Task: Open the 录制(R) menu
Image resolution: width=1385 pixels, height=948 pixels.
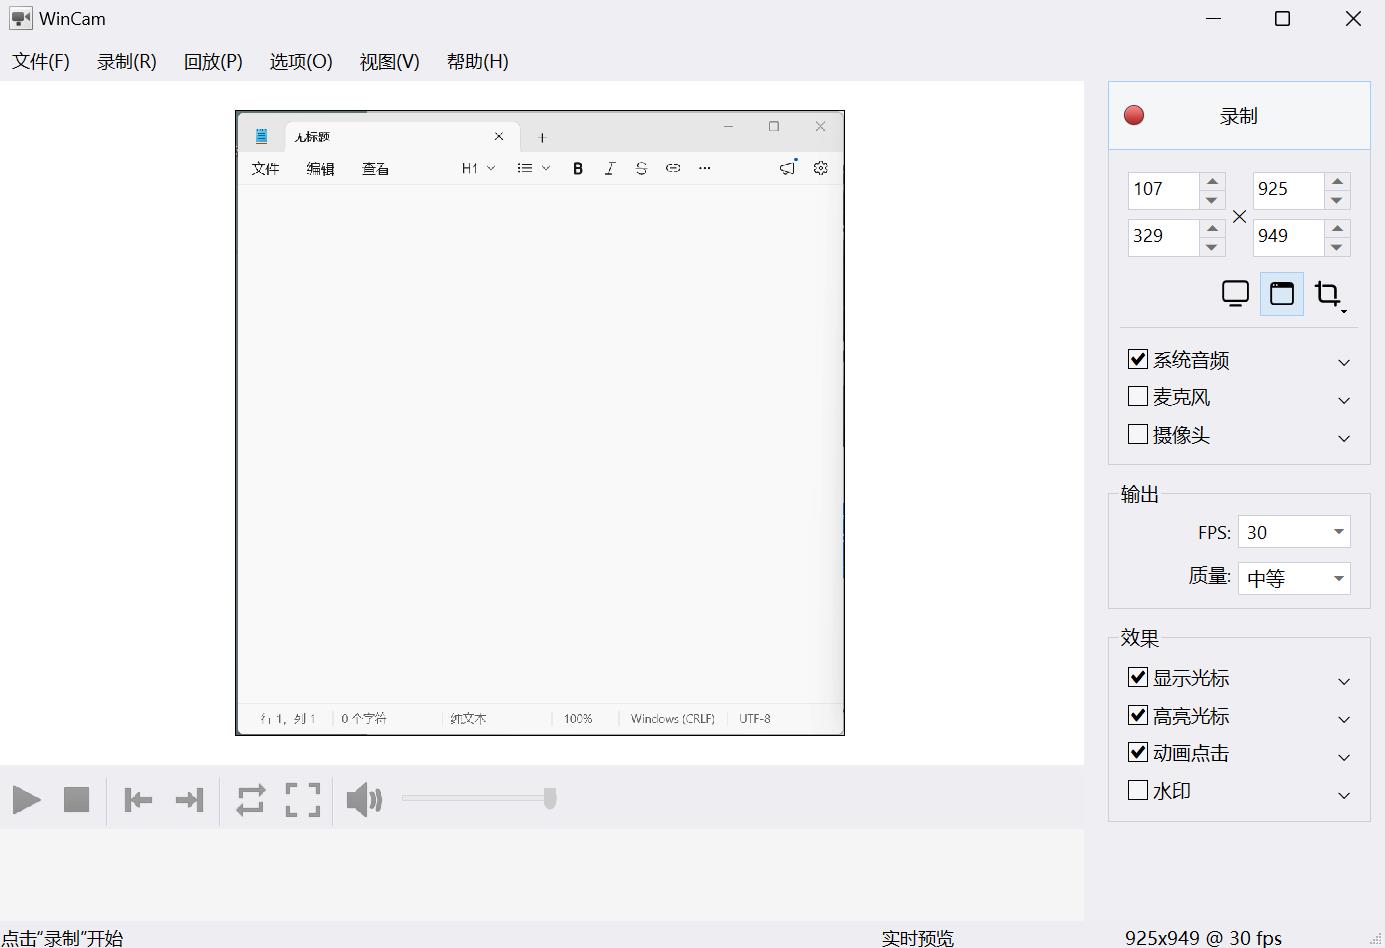Action: point(127,61)
